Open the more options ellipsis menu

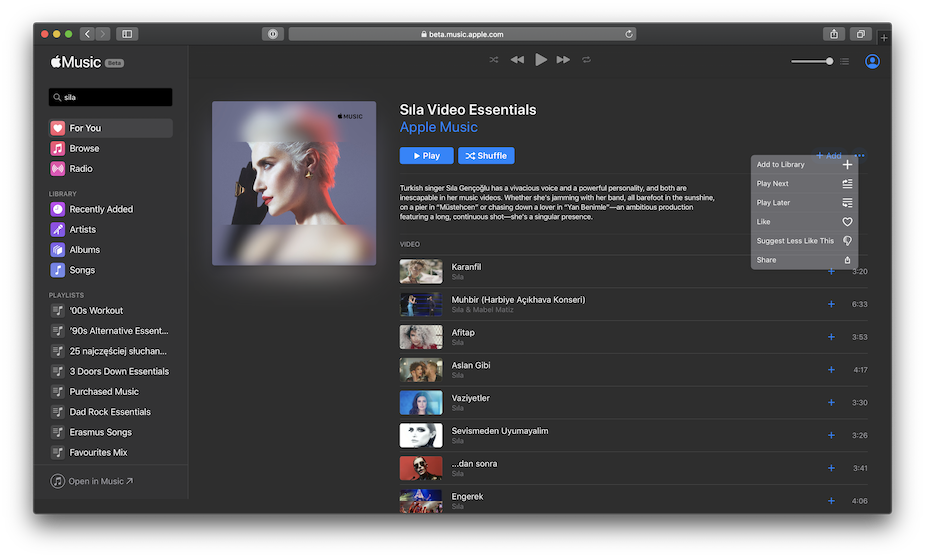860,156
